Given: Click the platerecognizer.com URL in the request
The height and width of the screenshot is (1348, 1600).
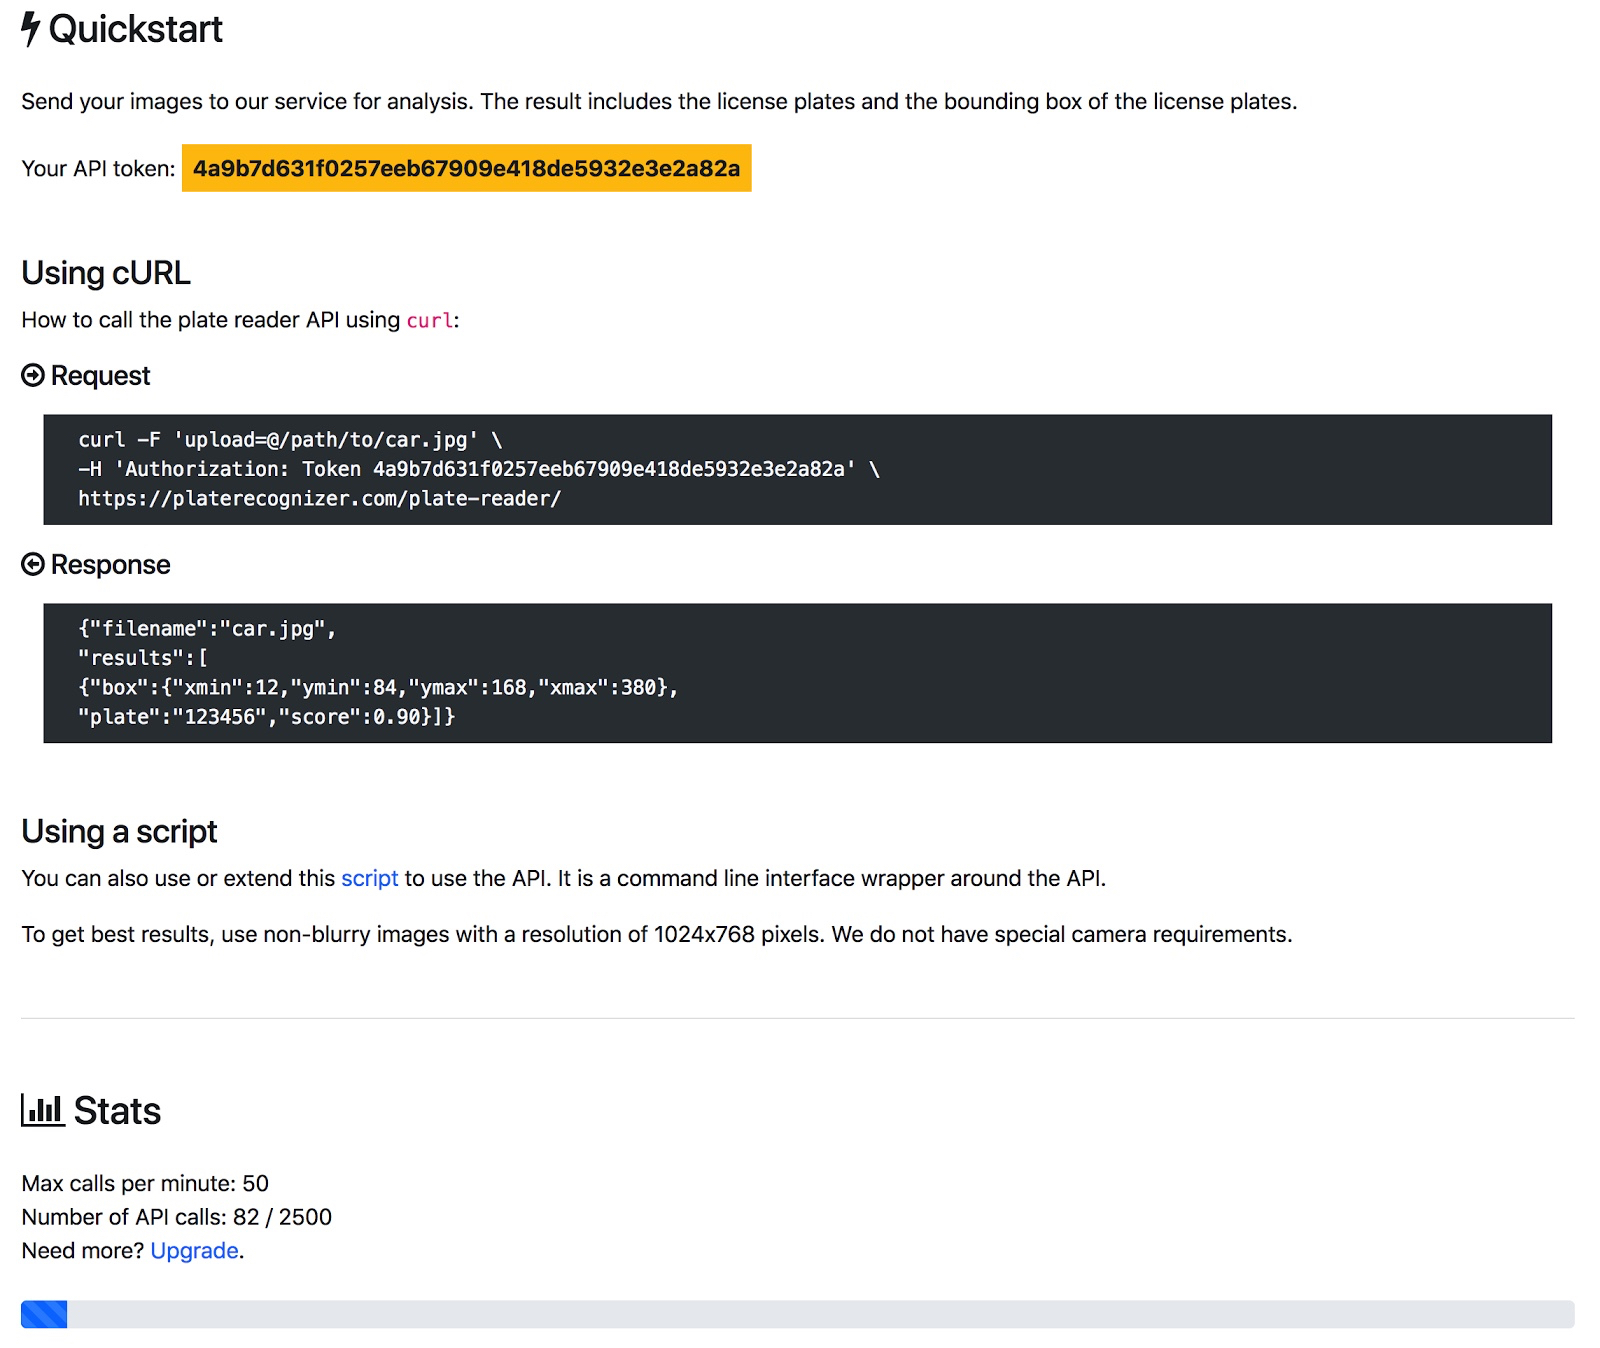Looking at the screenshot, I should click(x=320, y=498).
